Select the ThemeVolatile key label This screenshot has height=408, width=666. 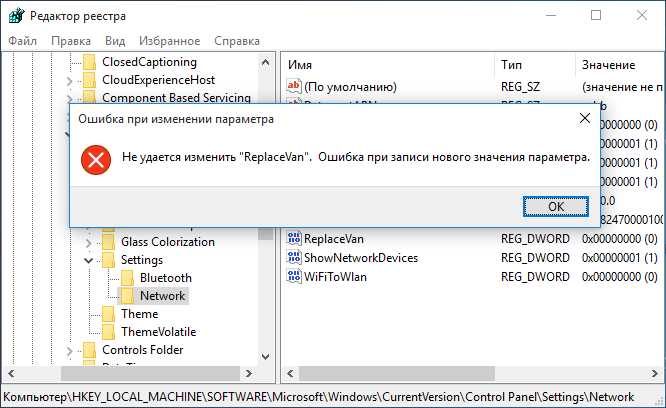point(158,332)
